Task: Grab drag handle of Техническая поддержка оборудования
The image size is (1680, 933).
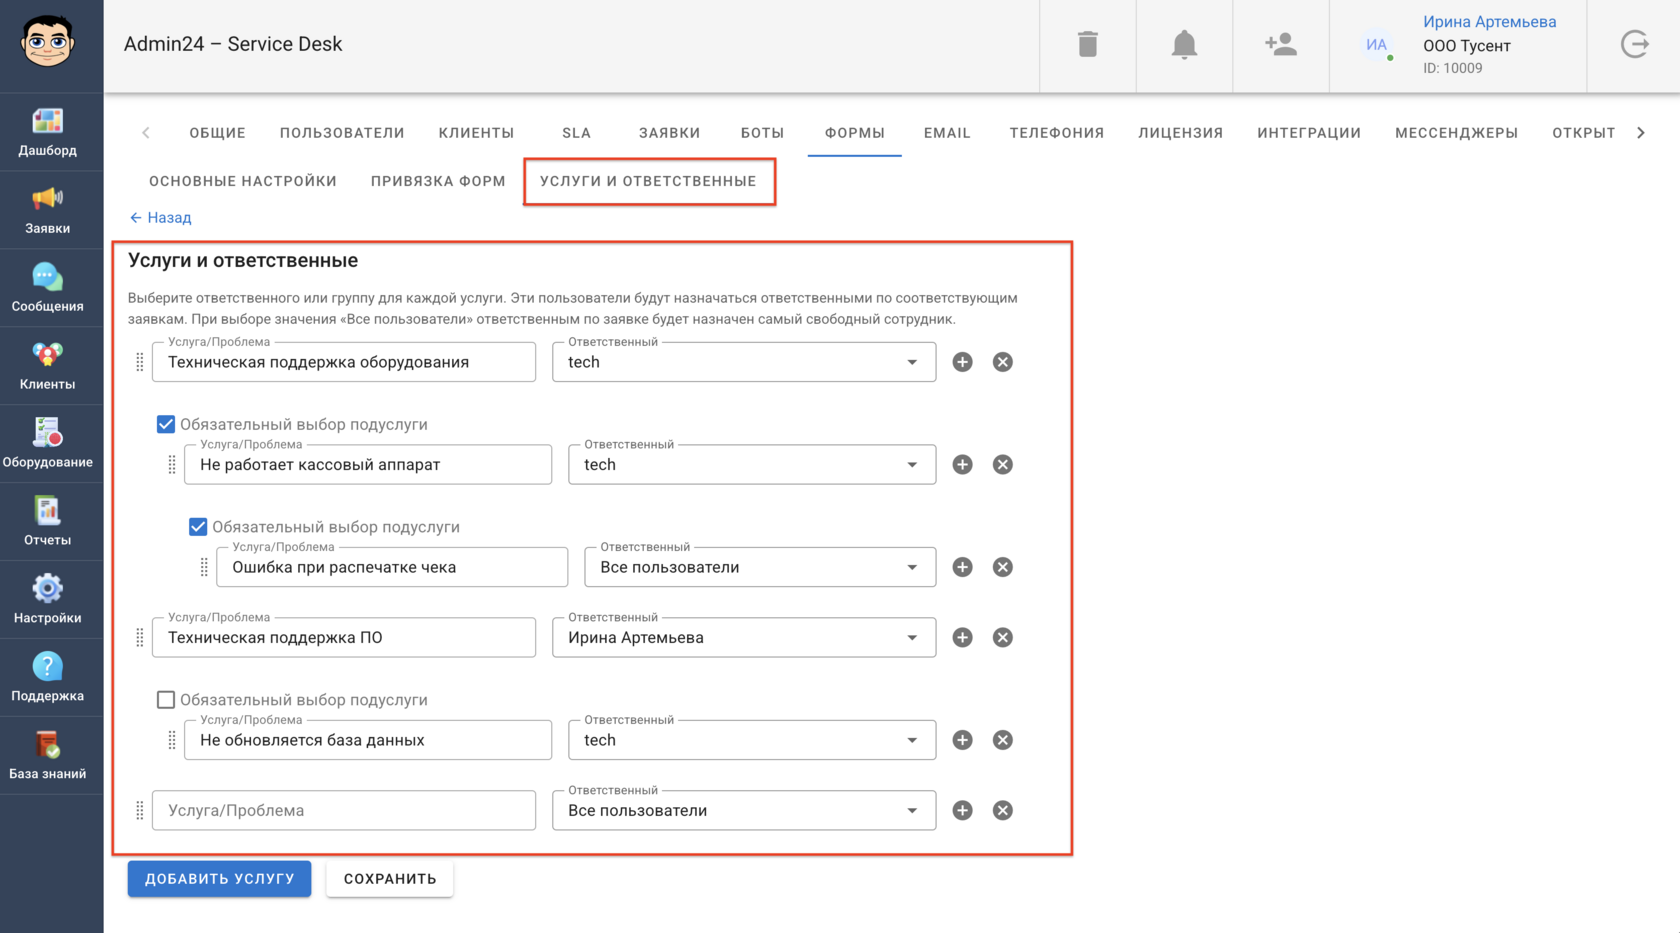Action: [139, 362]
